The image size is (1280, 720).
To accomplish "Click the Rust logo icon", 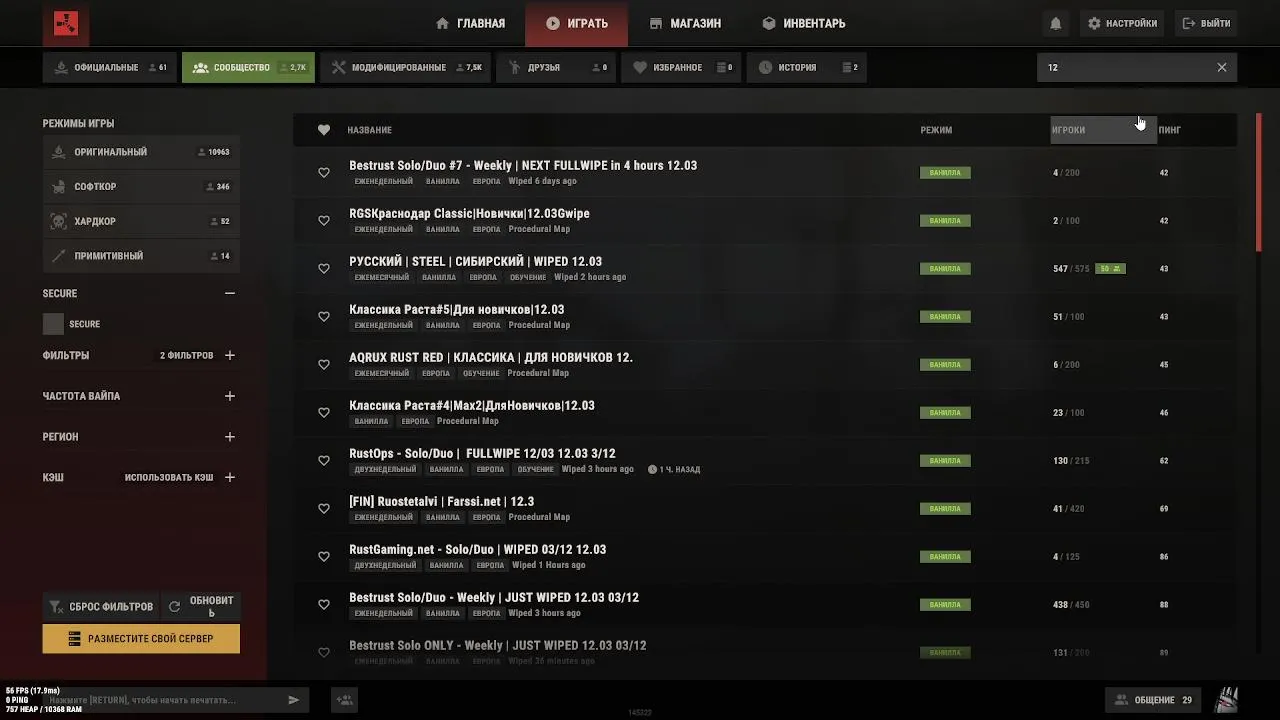I will (x=66, y=24).
